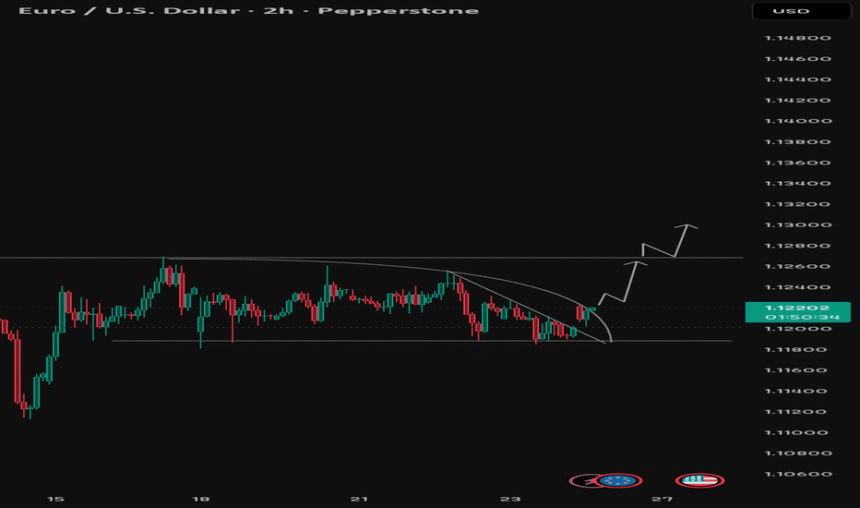The image size is (860, 508).
Task: Click the 1.11400 price scale label
Action: [796, 391]
